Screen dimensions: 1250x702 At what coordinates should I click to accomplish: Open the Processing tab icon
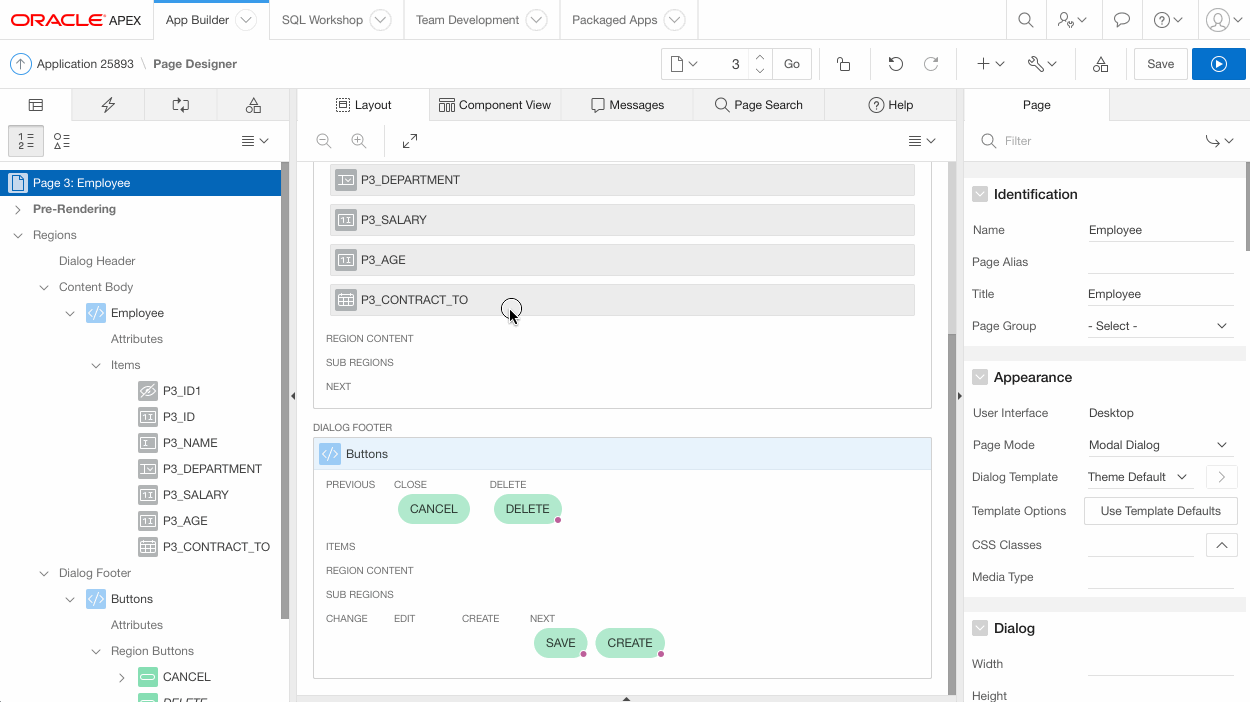click(x=181, y=105)
